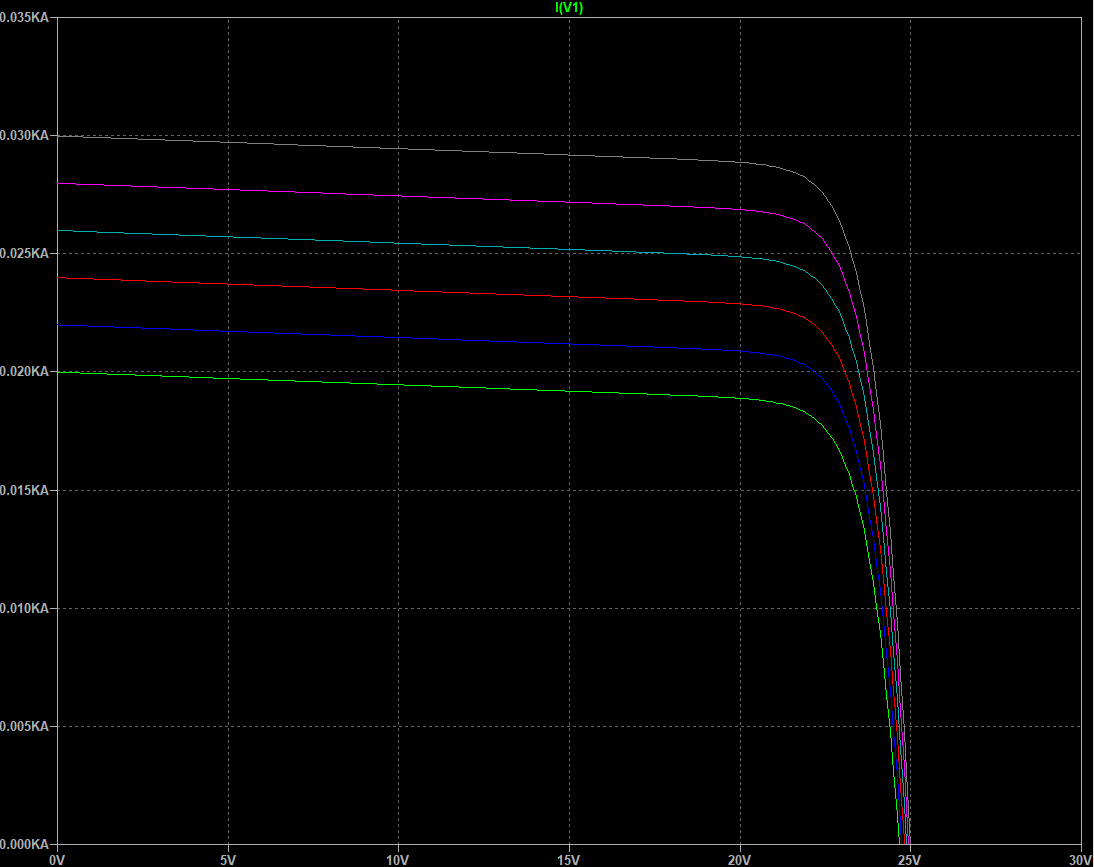Select the cyan trace at the 15V gridline
Screen dimensions: 1094x867
click(x=570, y=250)
